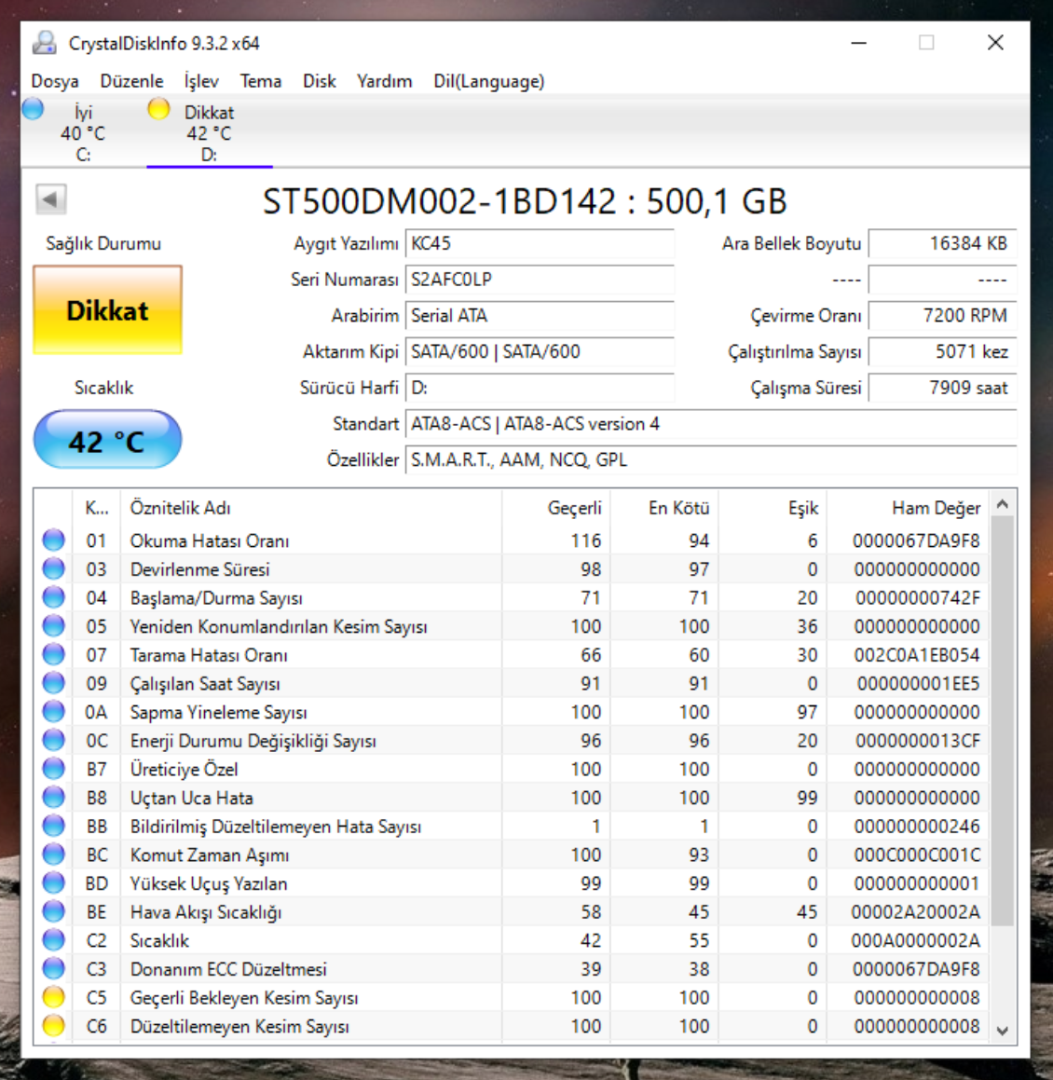Open the Dosya menu
Viewport: 1053px width, 1080px height.
[x=55, y=81]
